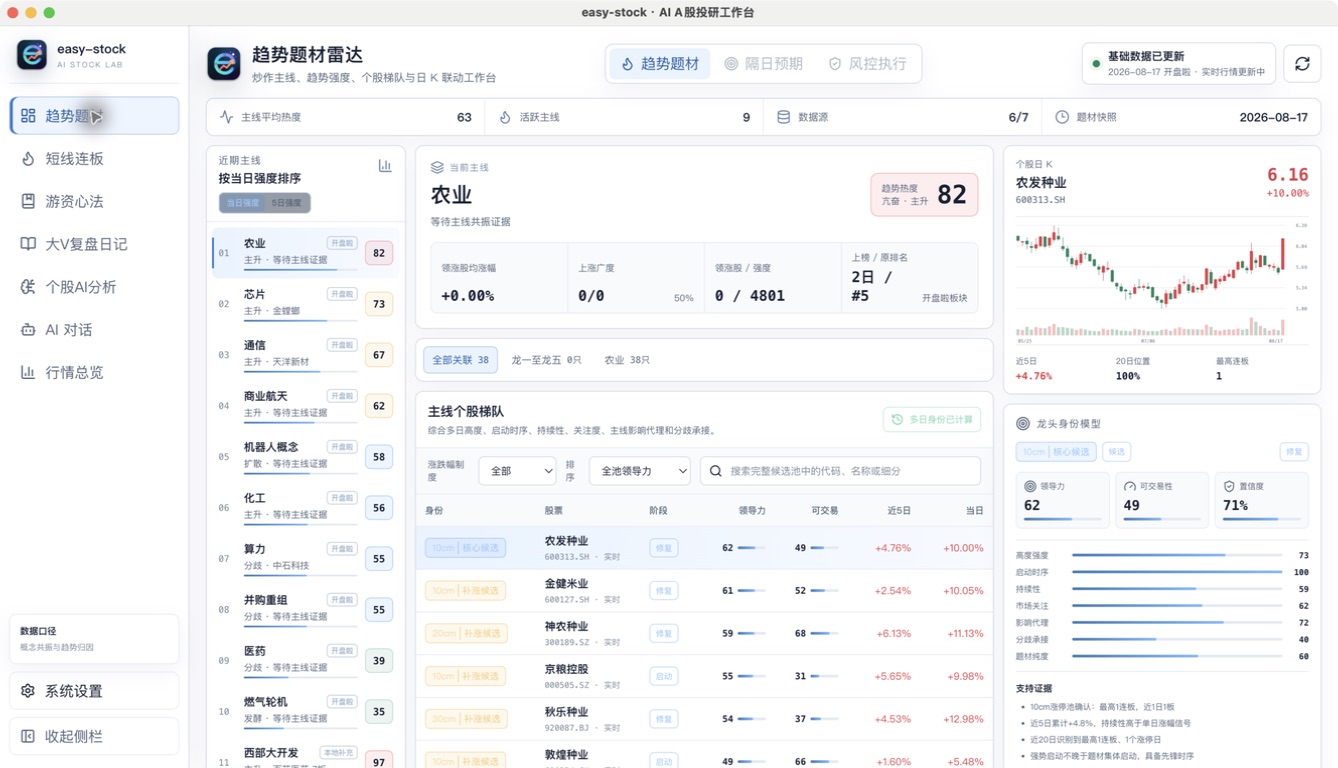Switch to the 趋势题材 tab
1338x768 pixels.
point(660,64)
